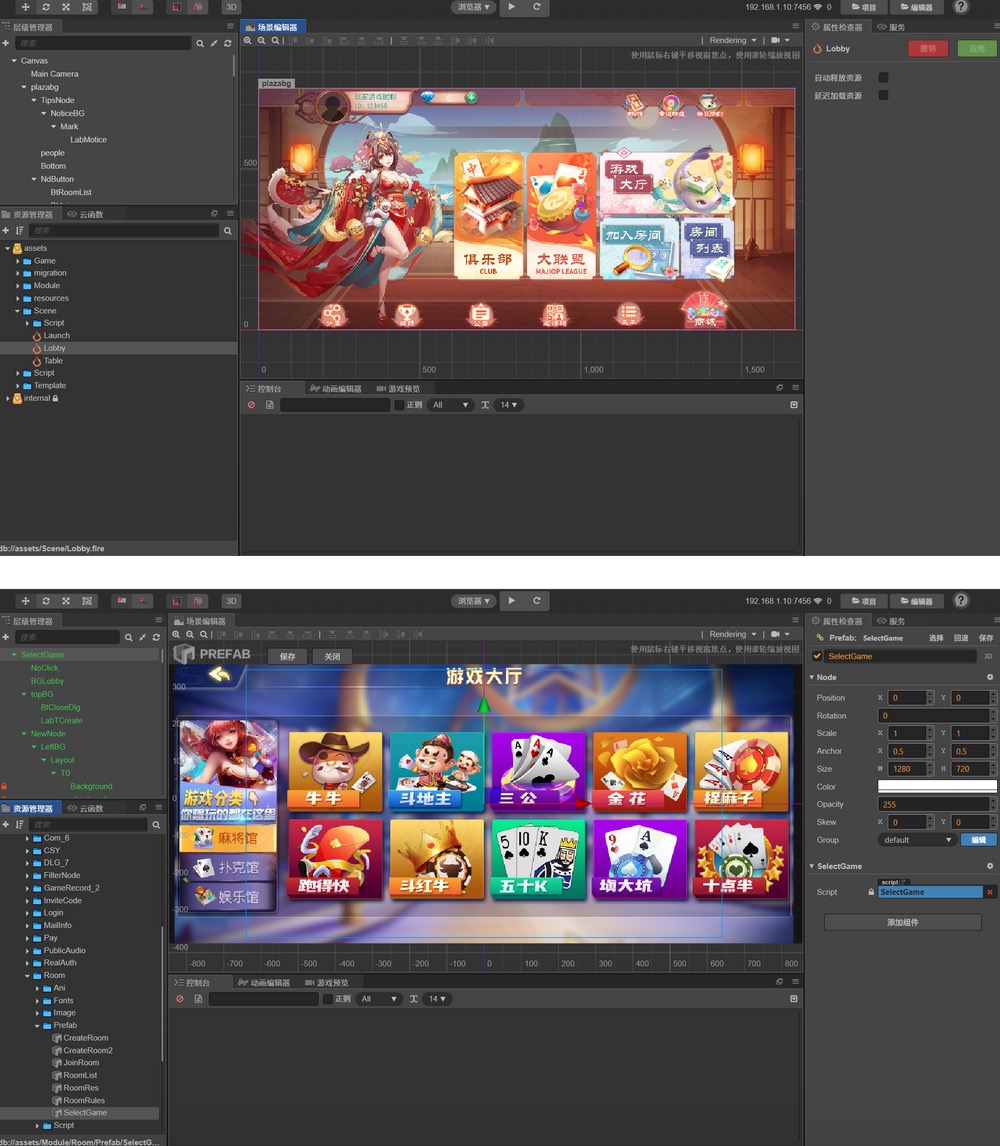This screenshot has width=1000, height=1146.
Task: Click the lock icon beside Script field
Action: (870, 892)
